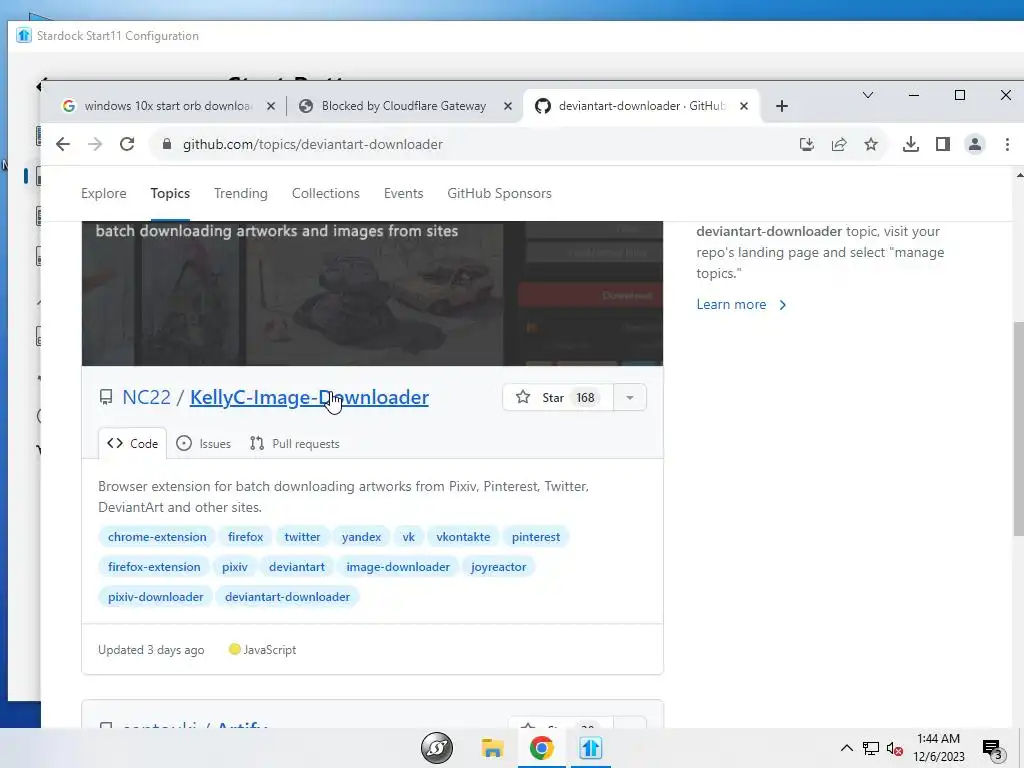
Task: Expand the star lists dropdown arrow
Action: tap(630, 397)
